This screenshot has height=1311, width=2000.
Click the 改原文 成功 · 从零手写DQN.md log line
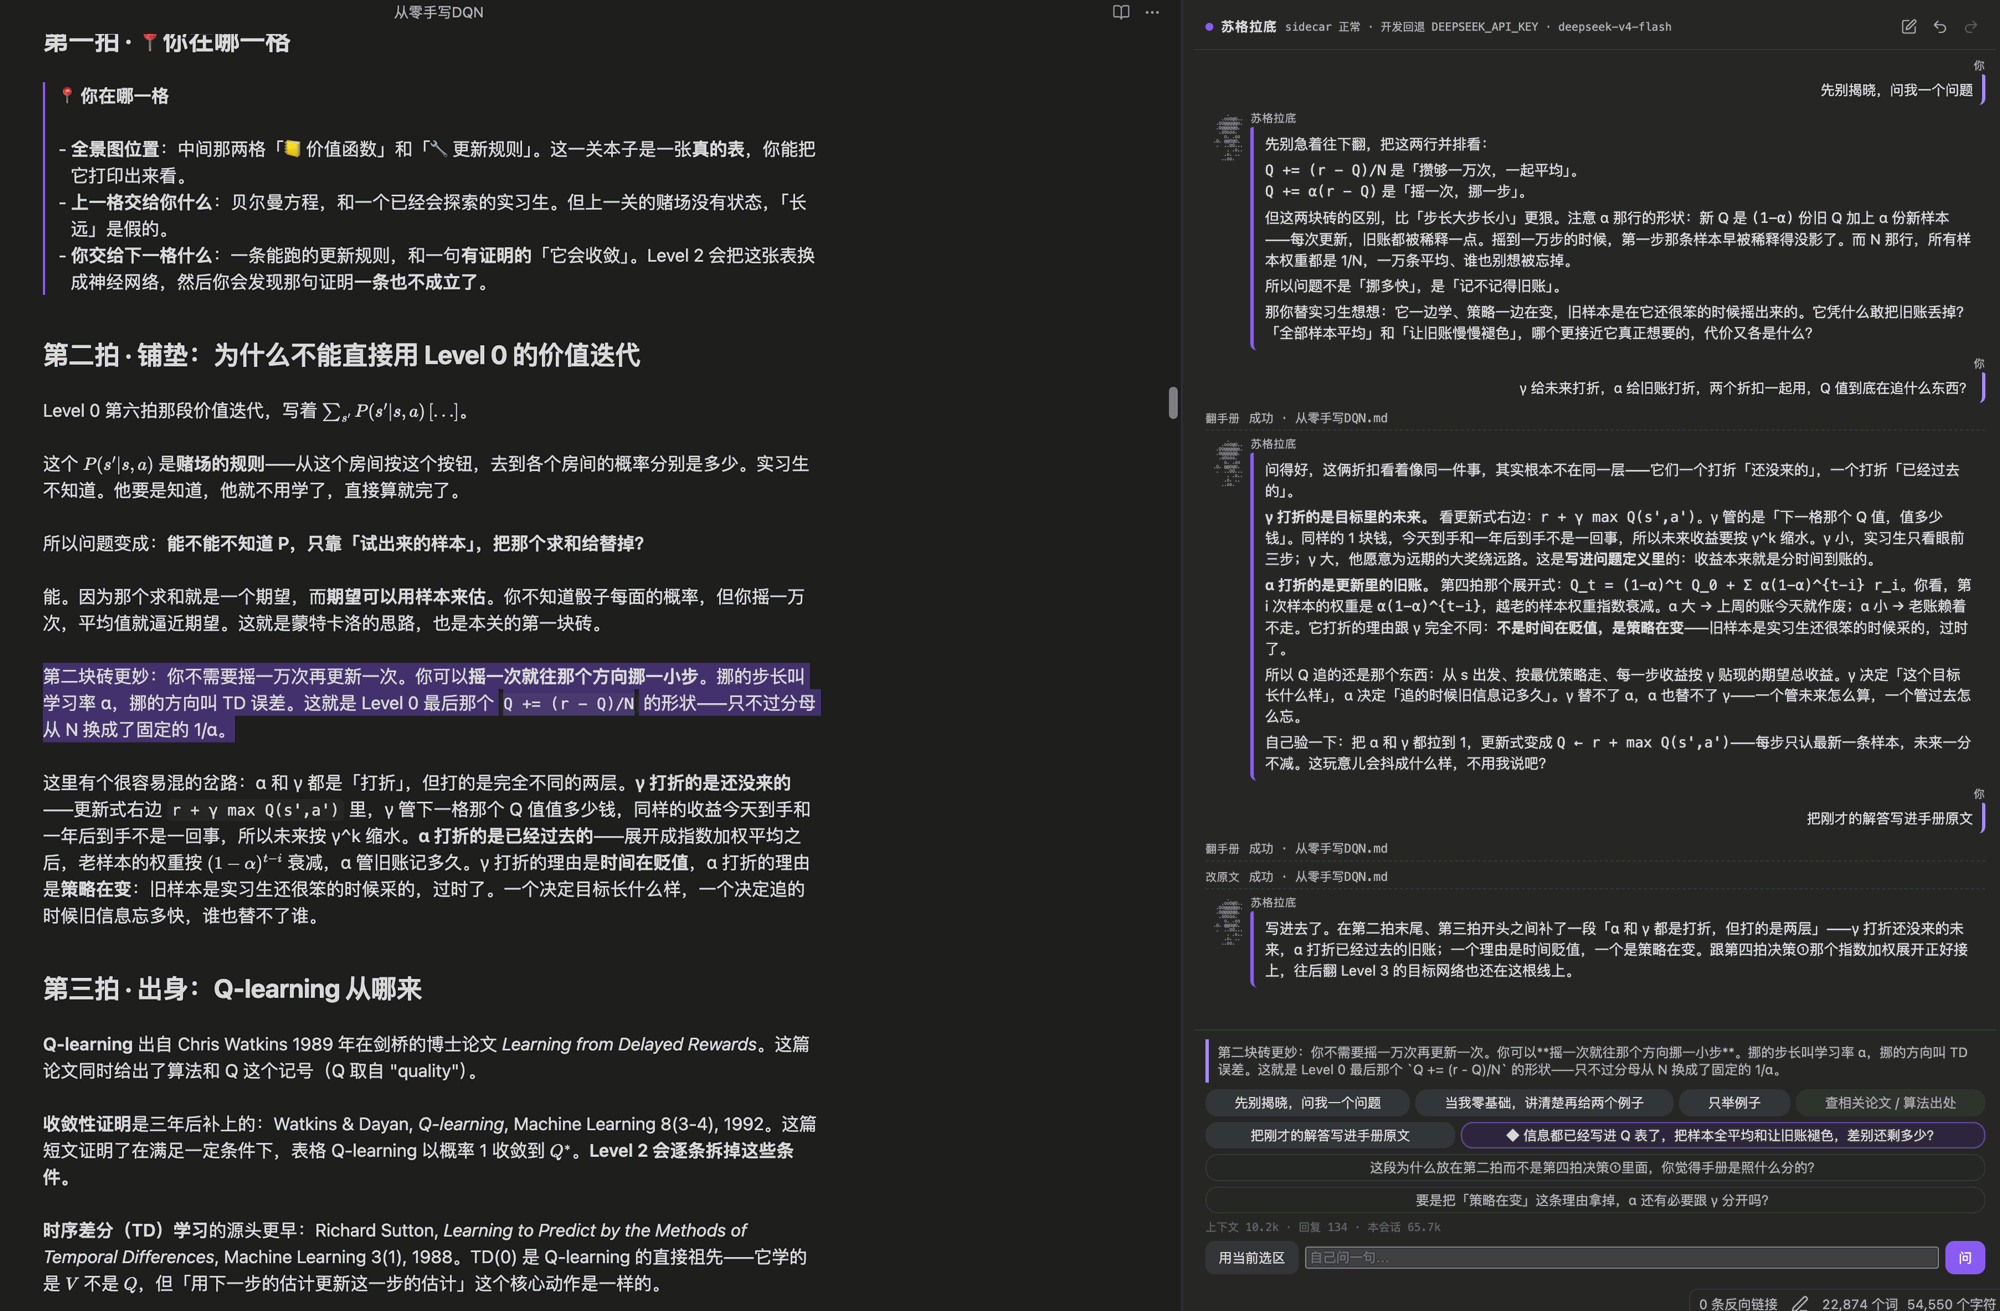pos(1296,876)
